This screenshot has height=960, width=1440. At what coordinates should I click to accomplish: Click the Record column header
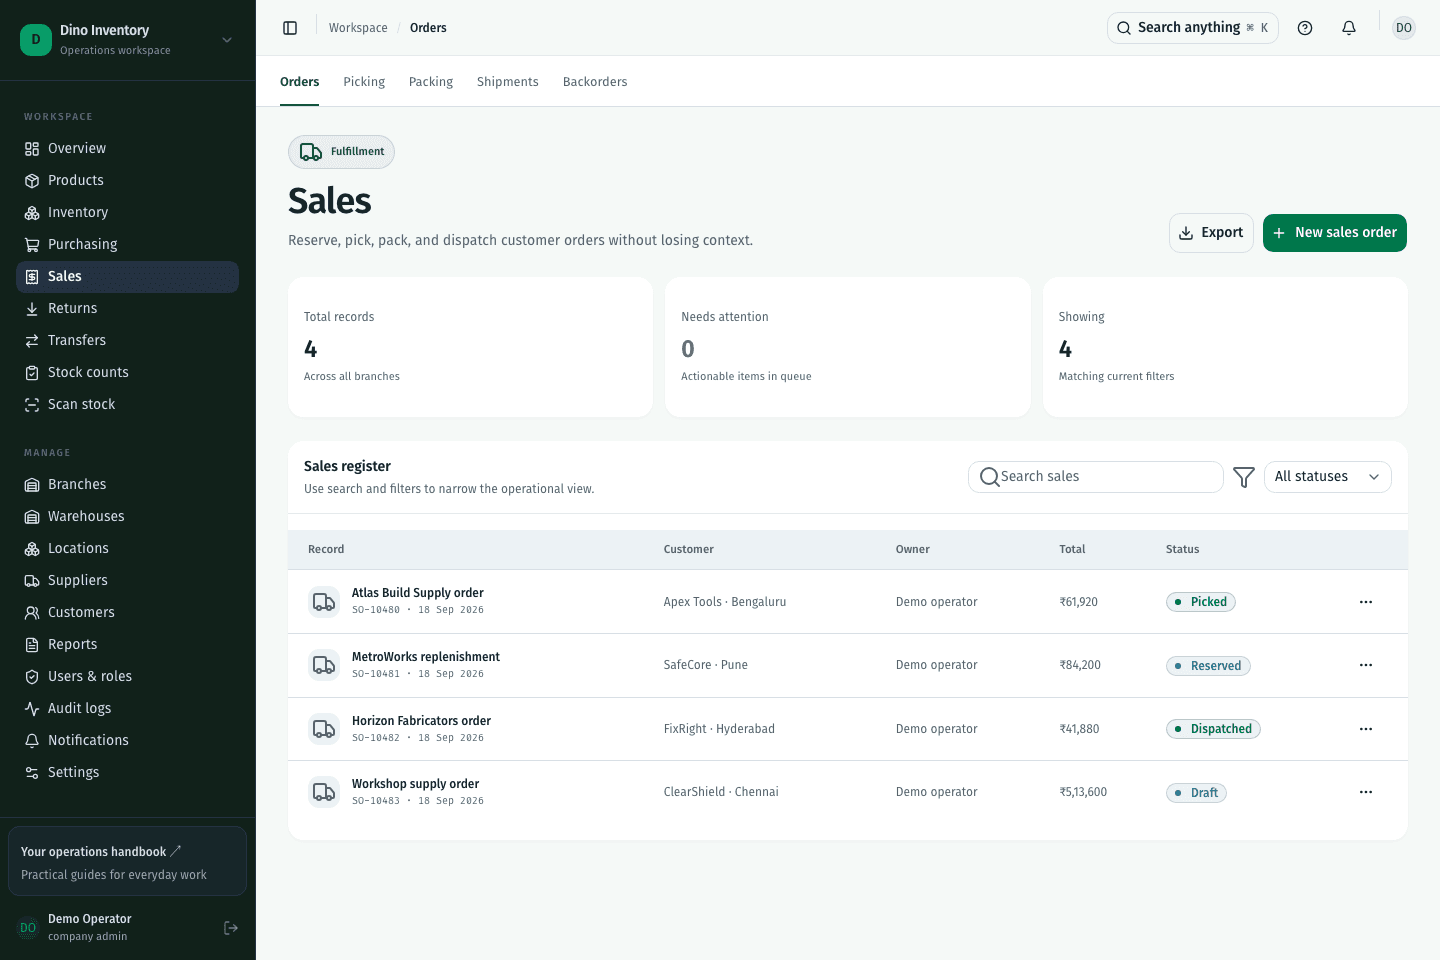point(326,550)
